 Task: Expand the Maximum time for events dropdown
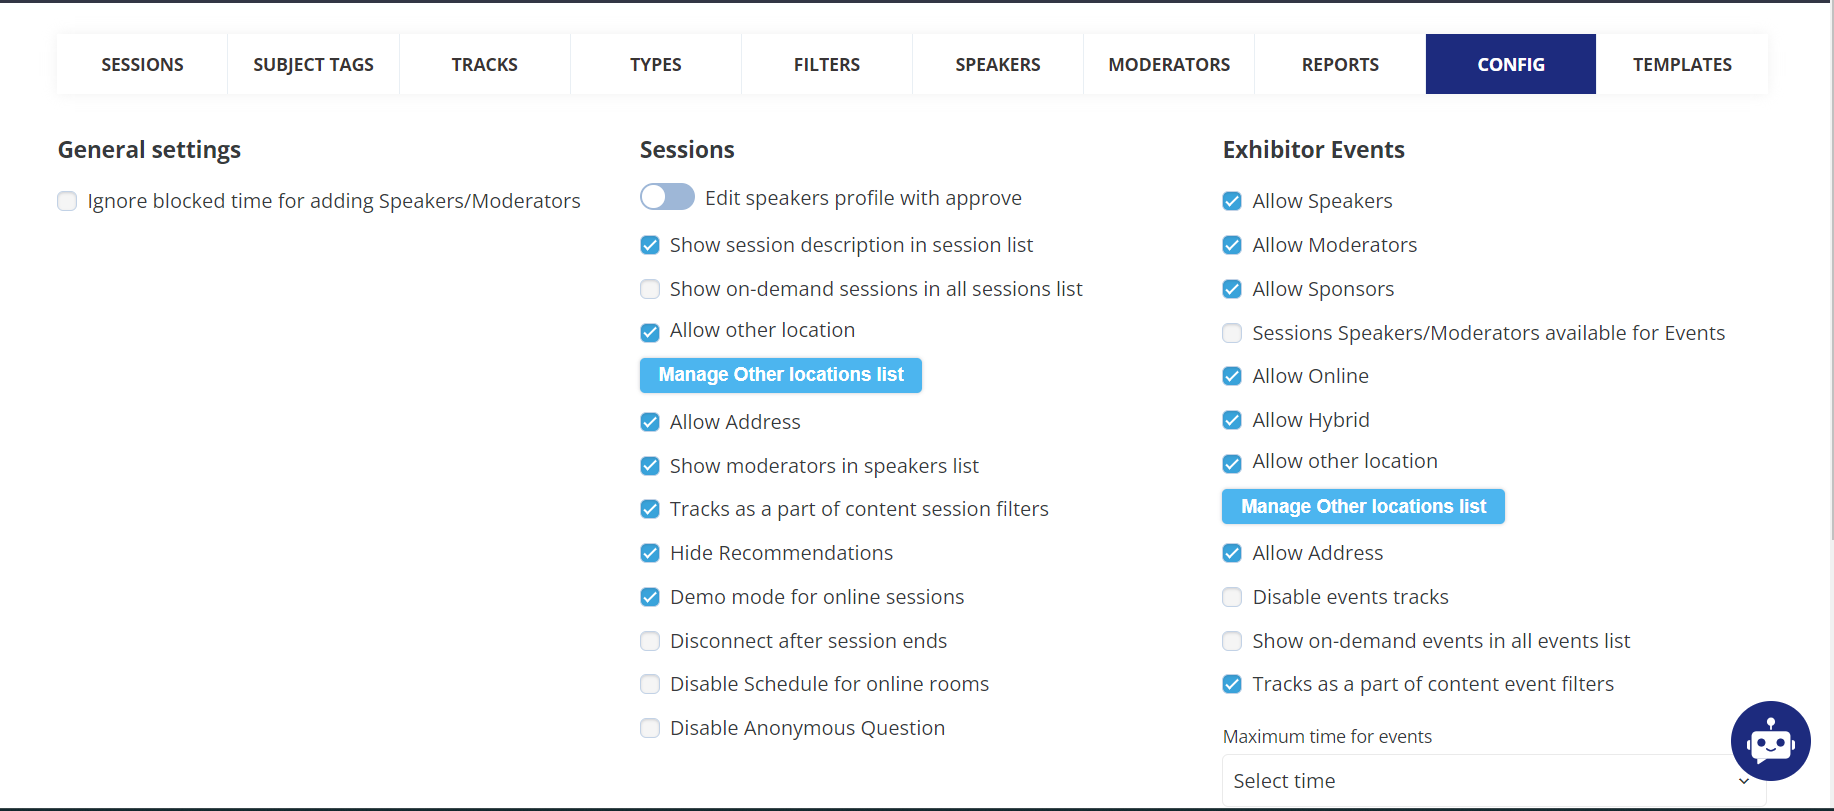1494,781
